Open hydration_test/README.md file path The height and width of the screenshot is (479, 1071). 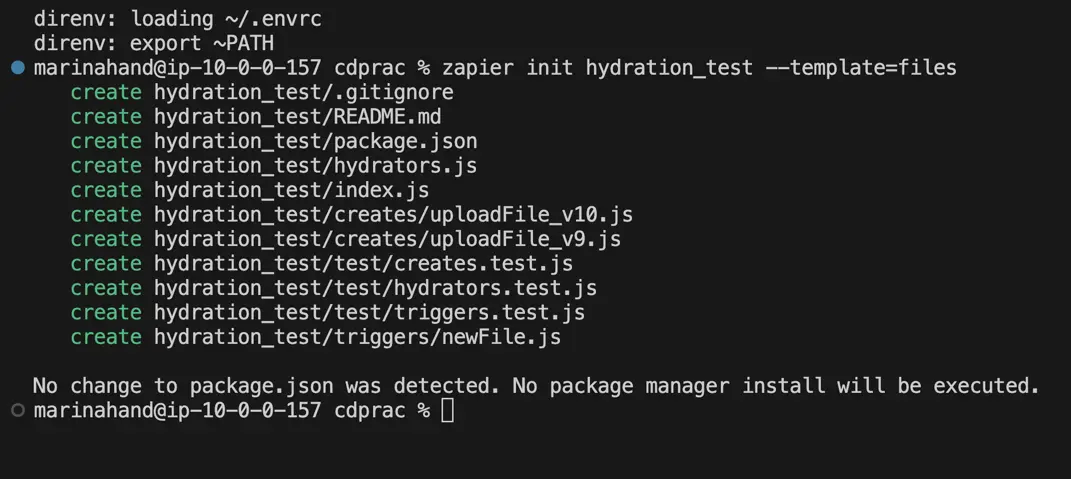[x=298, y=117]
